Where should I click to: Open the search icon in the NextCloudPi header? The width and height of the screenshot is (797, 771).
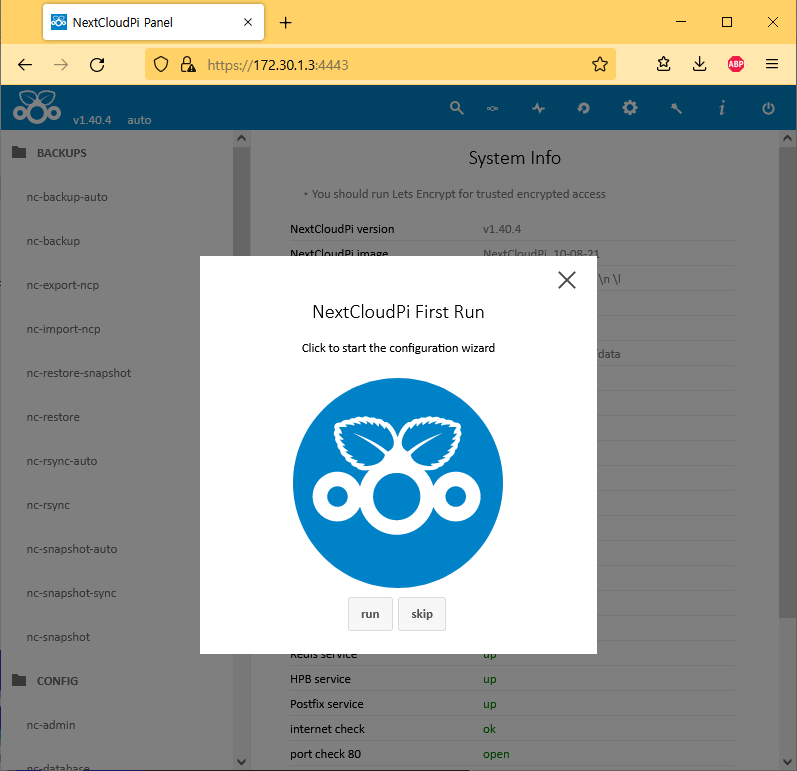point(456,108)
